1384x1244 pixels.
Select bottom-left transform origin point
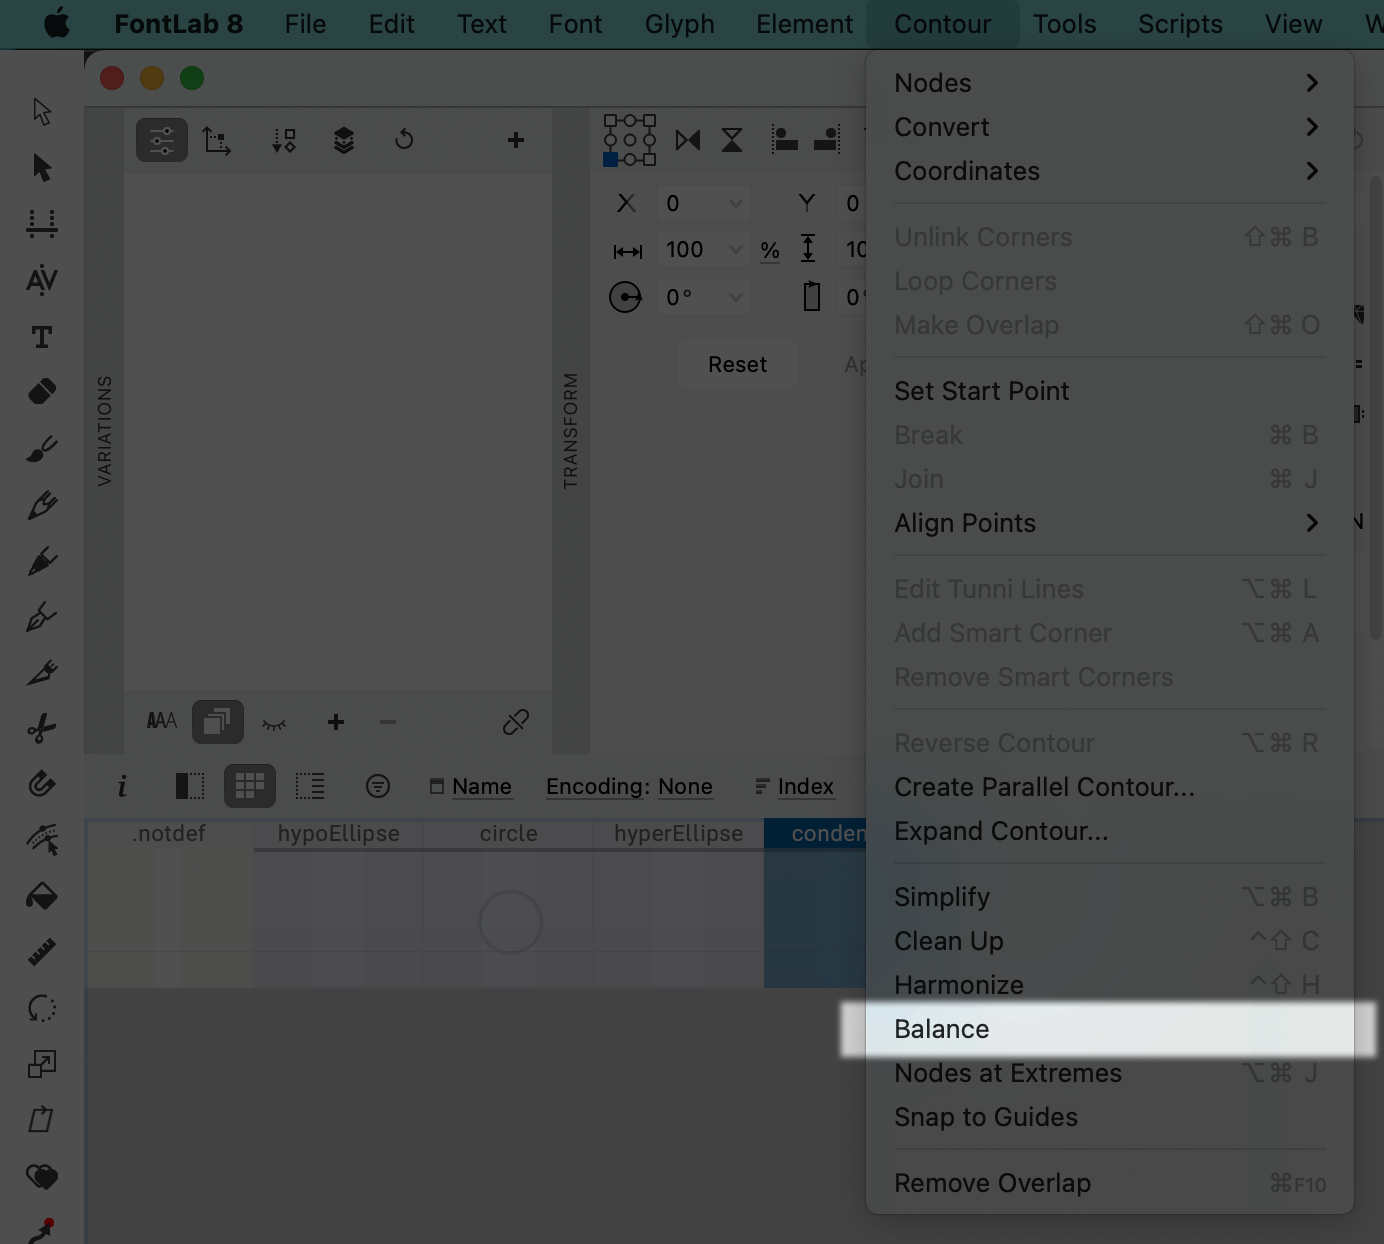(x=610, y=159)
